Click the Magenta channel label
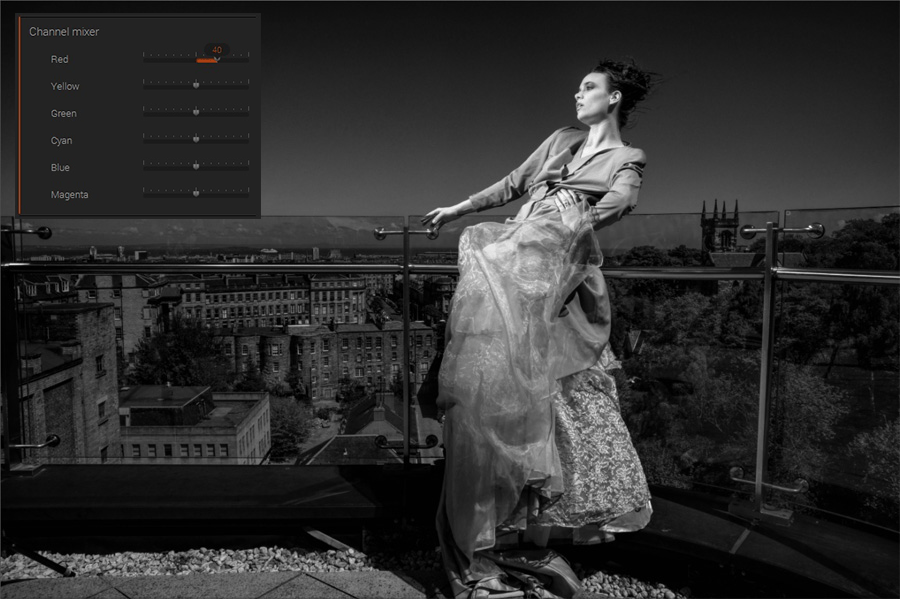Viewport: 900px width, 599px height. (69, 195)
